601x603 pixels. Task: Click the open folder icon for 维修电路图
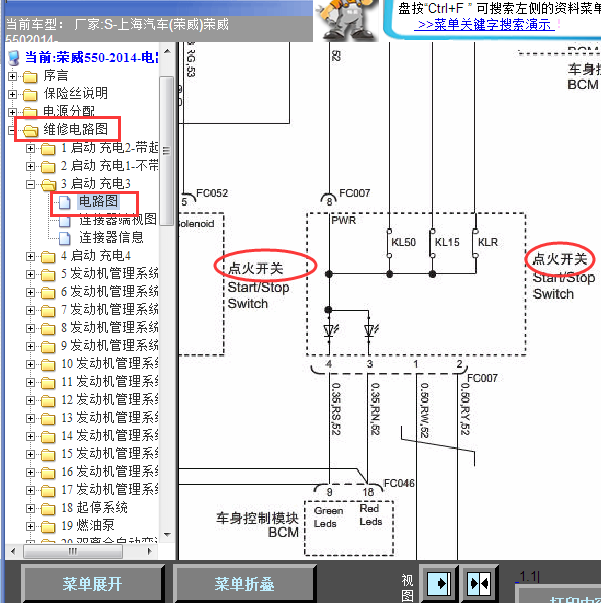click(x=30, y=131)
